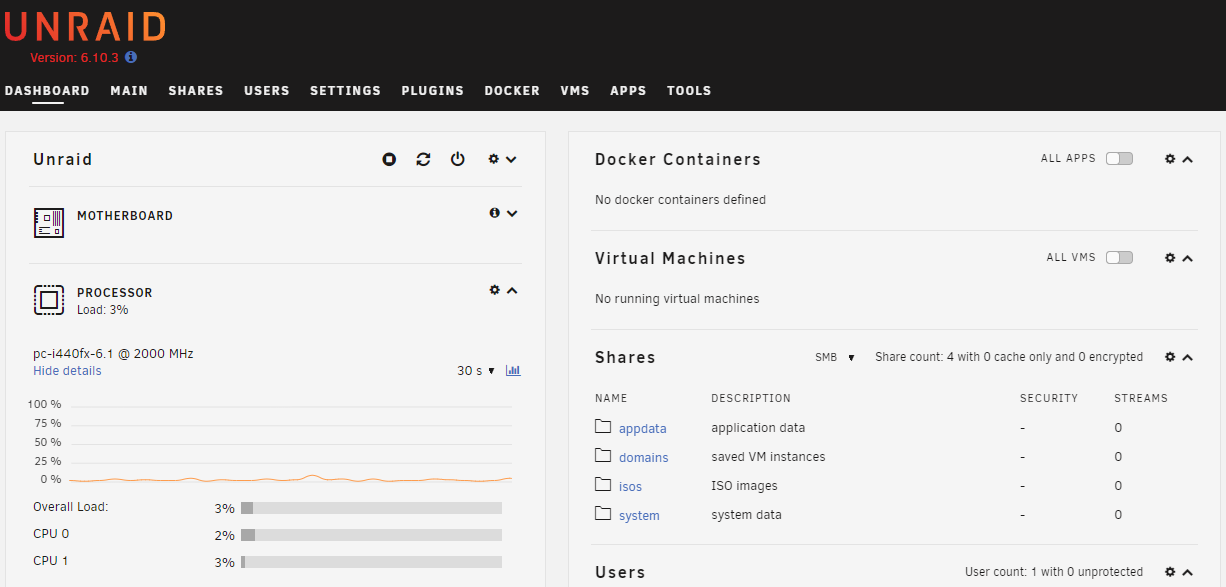The image size is (1226, 587).
Task: Turn on the All VMs toggle
Action: click(x=1119, y=258)
